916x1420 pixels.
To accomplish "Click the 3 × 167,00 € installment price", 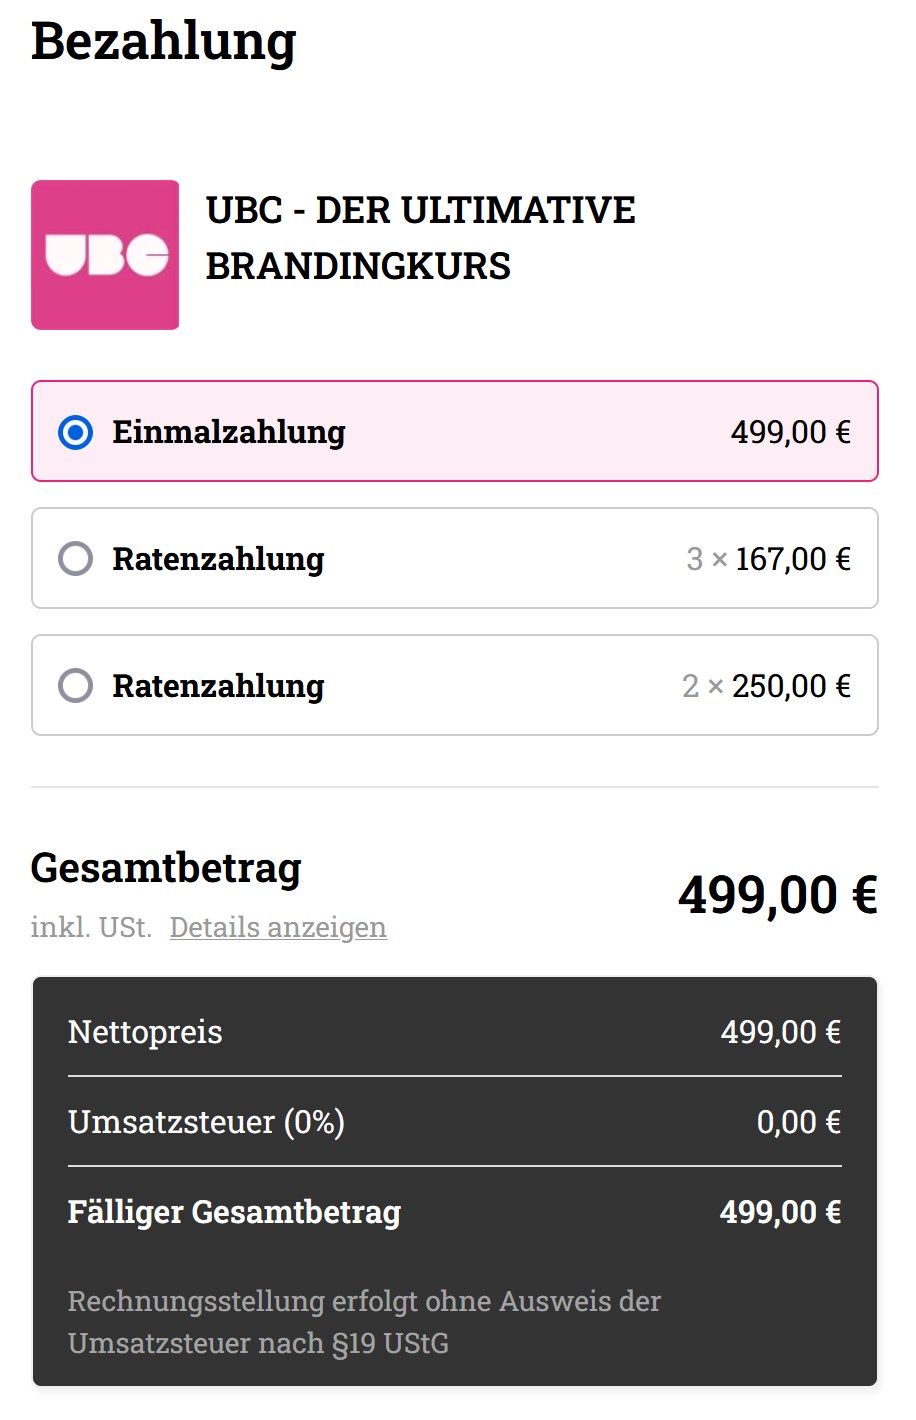I will coord(768,559).
